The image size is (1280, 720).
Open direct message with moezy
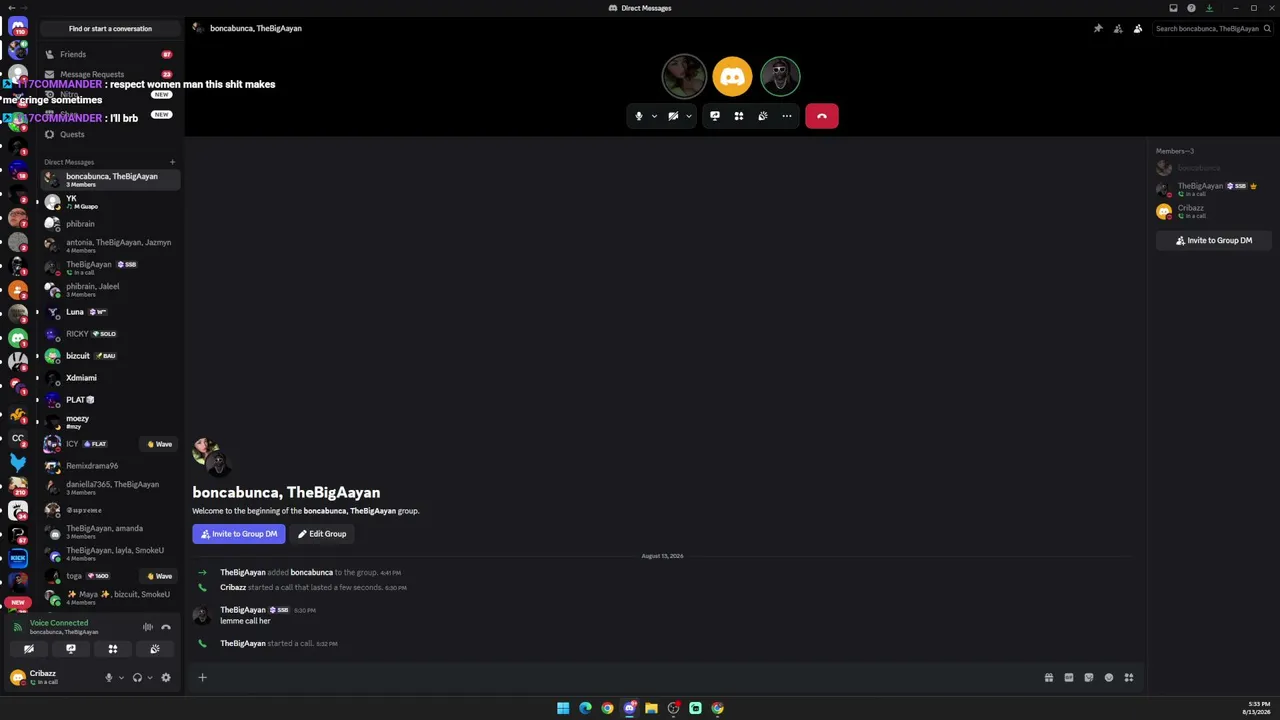coord(110,422)
